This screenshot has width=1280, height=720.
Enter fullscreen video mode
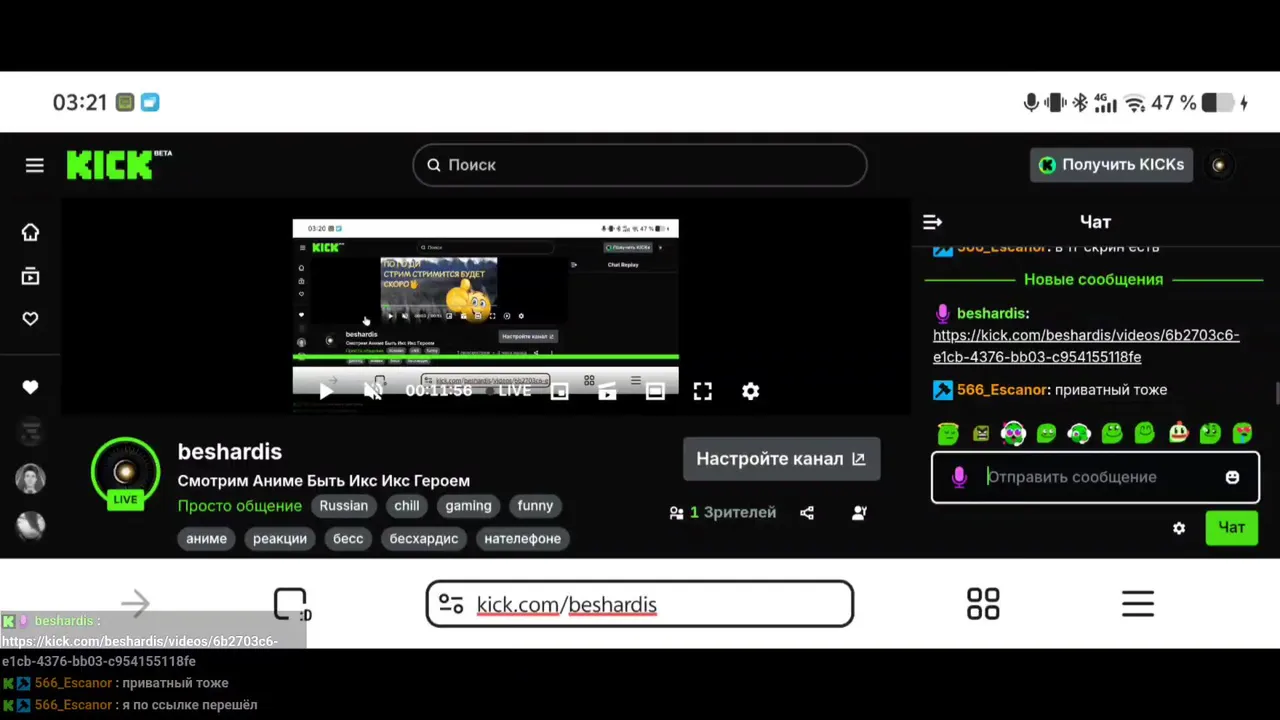pyautogui.click(x=703, y=391)
